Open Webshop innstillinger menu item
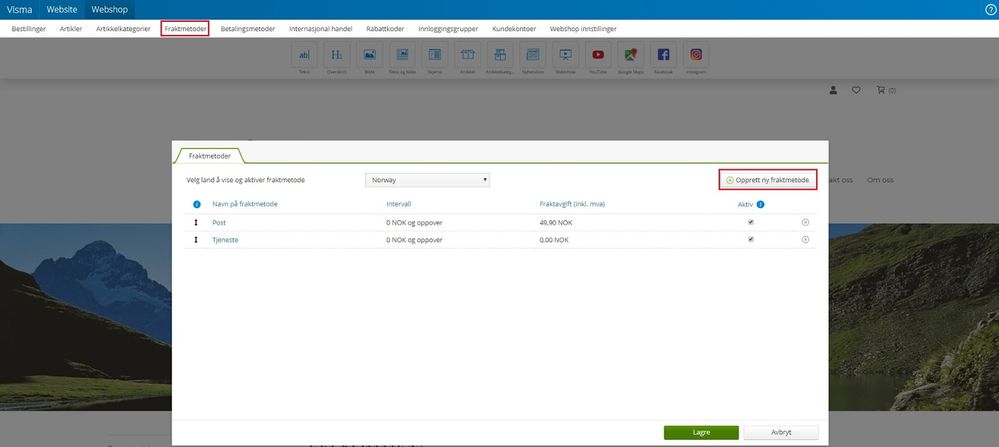The width and height of the screenshot is (999, 447). pyautogui.click(x=583, y=29)
